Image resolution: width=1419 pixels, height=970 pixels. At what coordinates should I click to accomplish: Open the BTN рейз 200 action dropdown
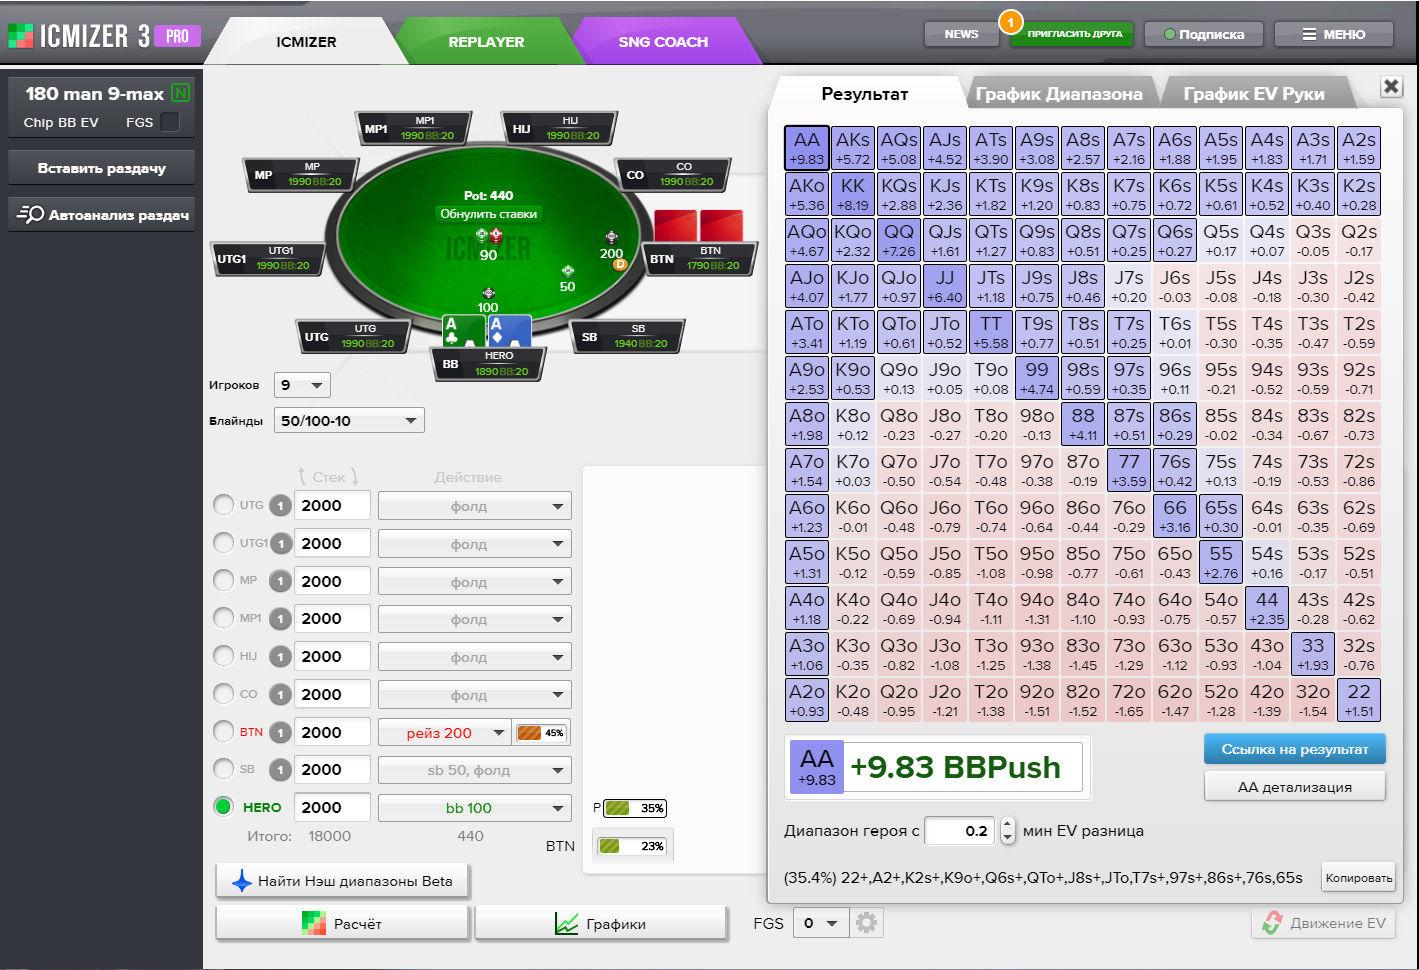click(x=444, y=733)
